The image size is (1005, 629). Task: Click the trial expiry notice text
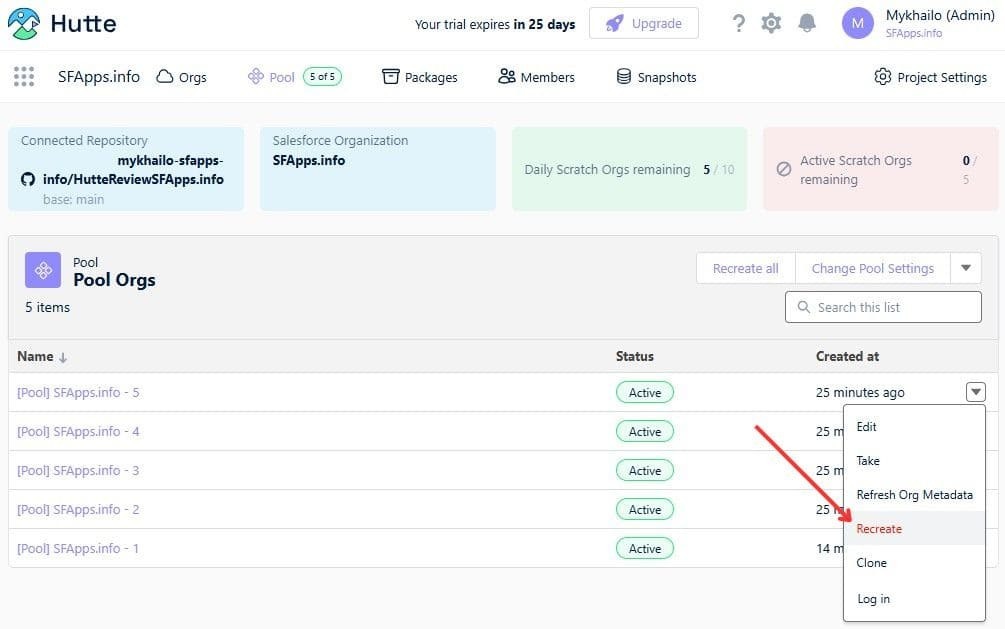click(495, 24)
